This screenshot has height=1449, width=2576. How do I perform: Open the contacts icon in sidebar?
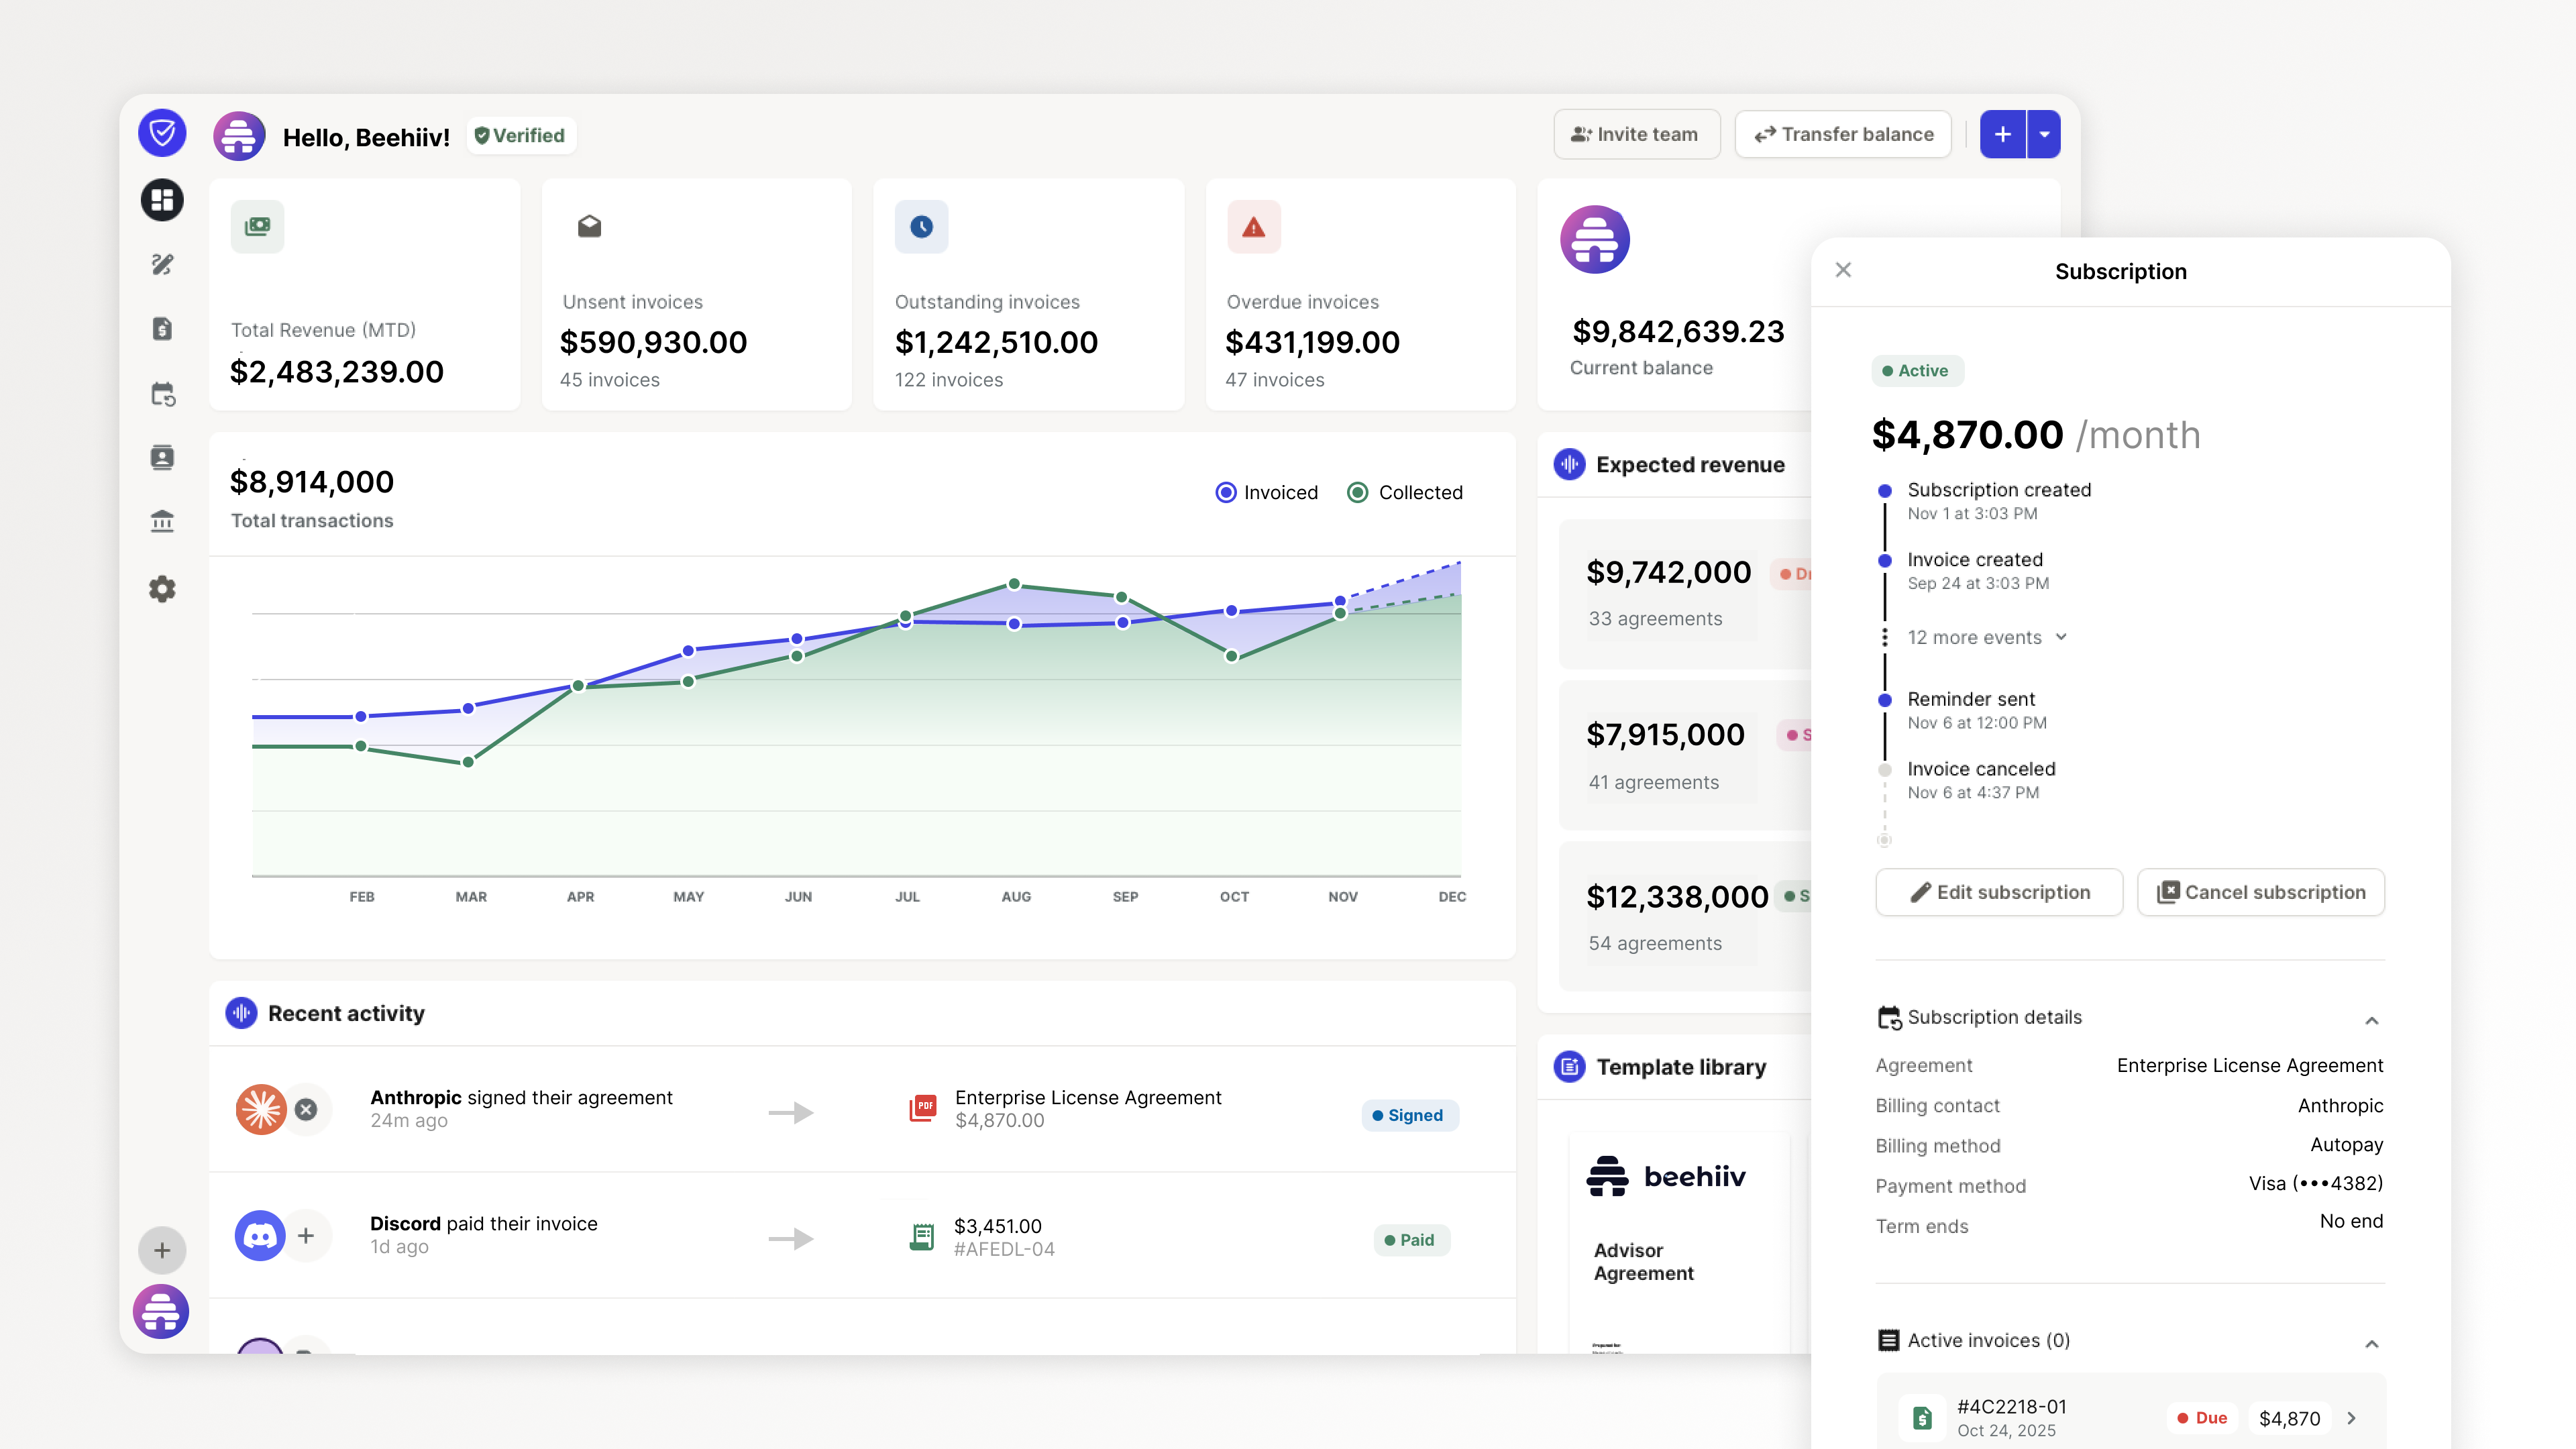162,458
